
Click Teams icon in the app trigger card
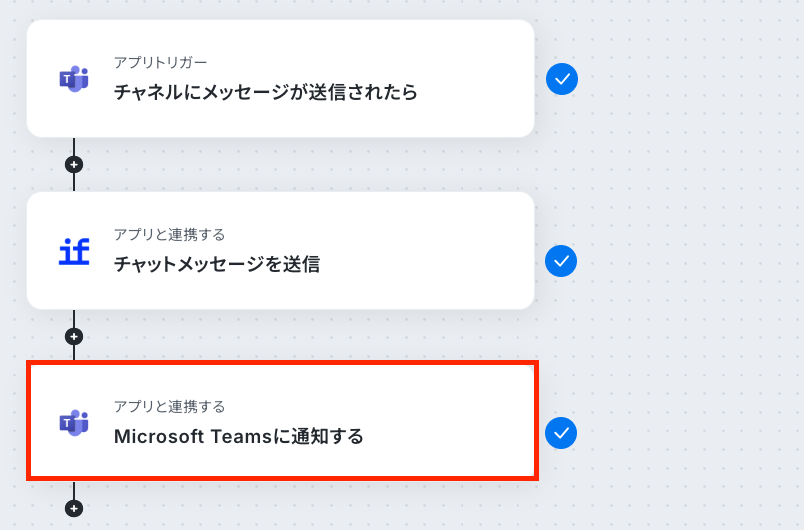point(74,79)
